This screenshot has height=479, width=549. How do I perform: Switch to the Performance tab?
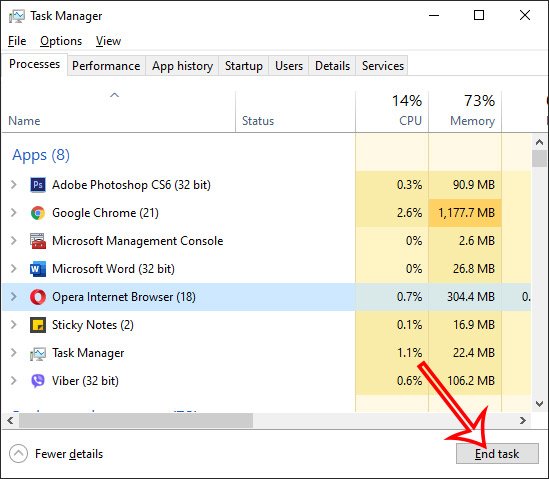pyautogui.click(x=106, y=66)
